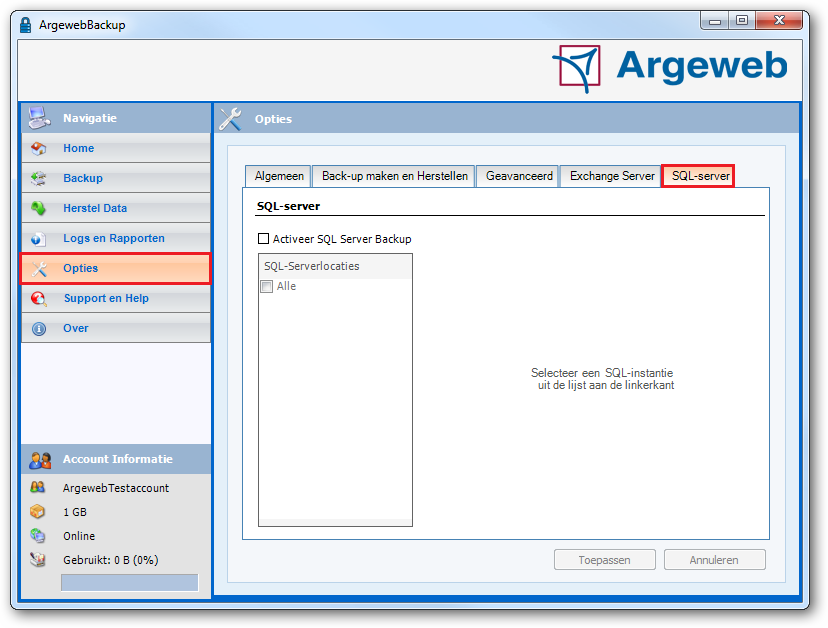828x628 pixels.
Task: Click the Backup icon in sidebar
Action: click(39, 179)
